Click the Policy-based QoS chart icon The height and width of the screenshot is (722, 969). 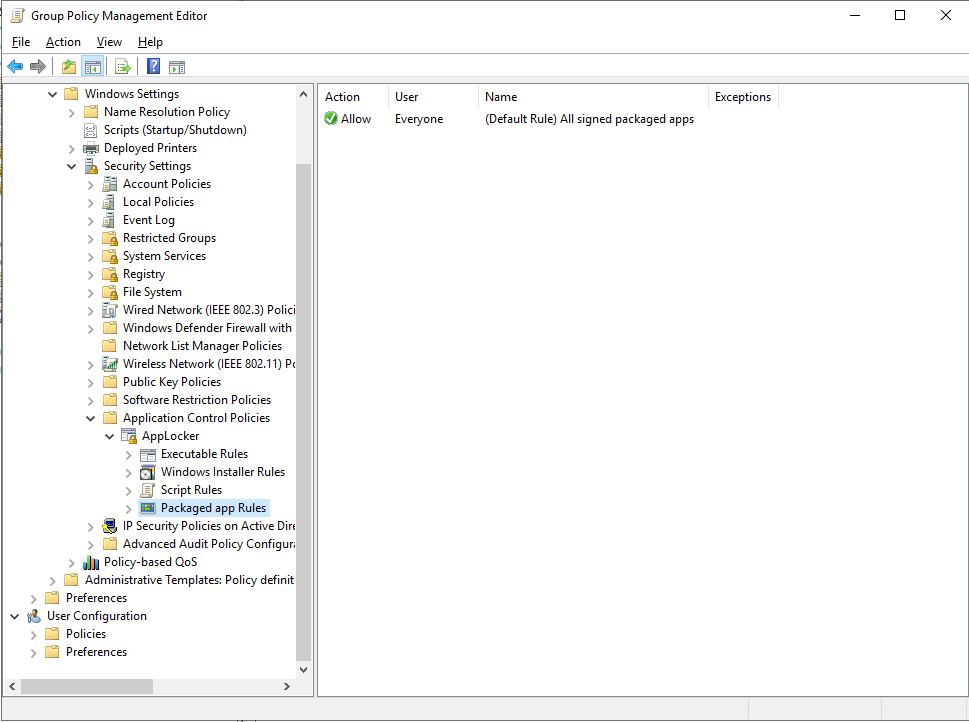(x=91, y=562)
